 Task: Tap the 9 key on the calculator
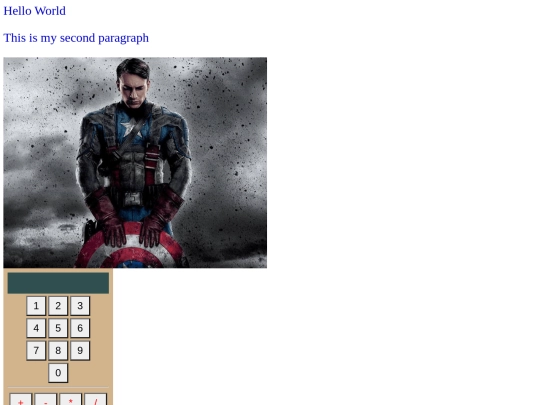click(x=80, y=351)
